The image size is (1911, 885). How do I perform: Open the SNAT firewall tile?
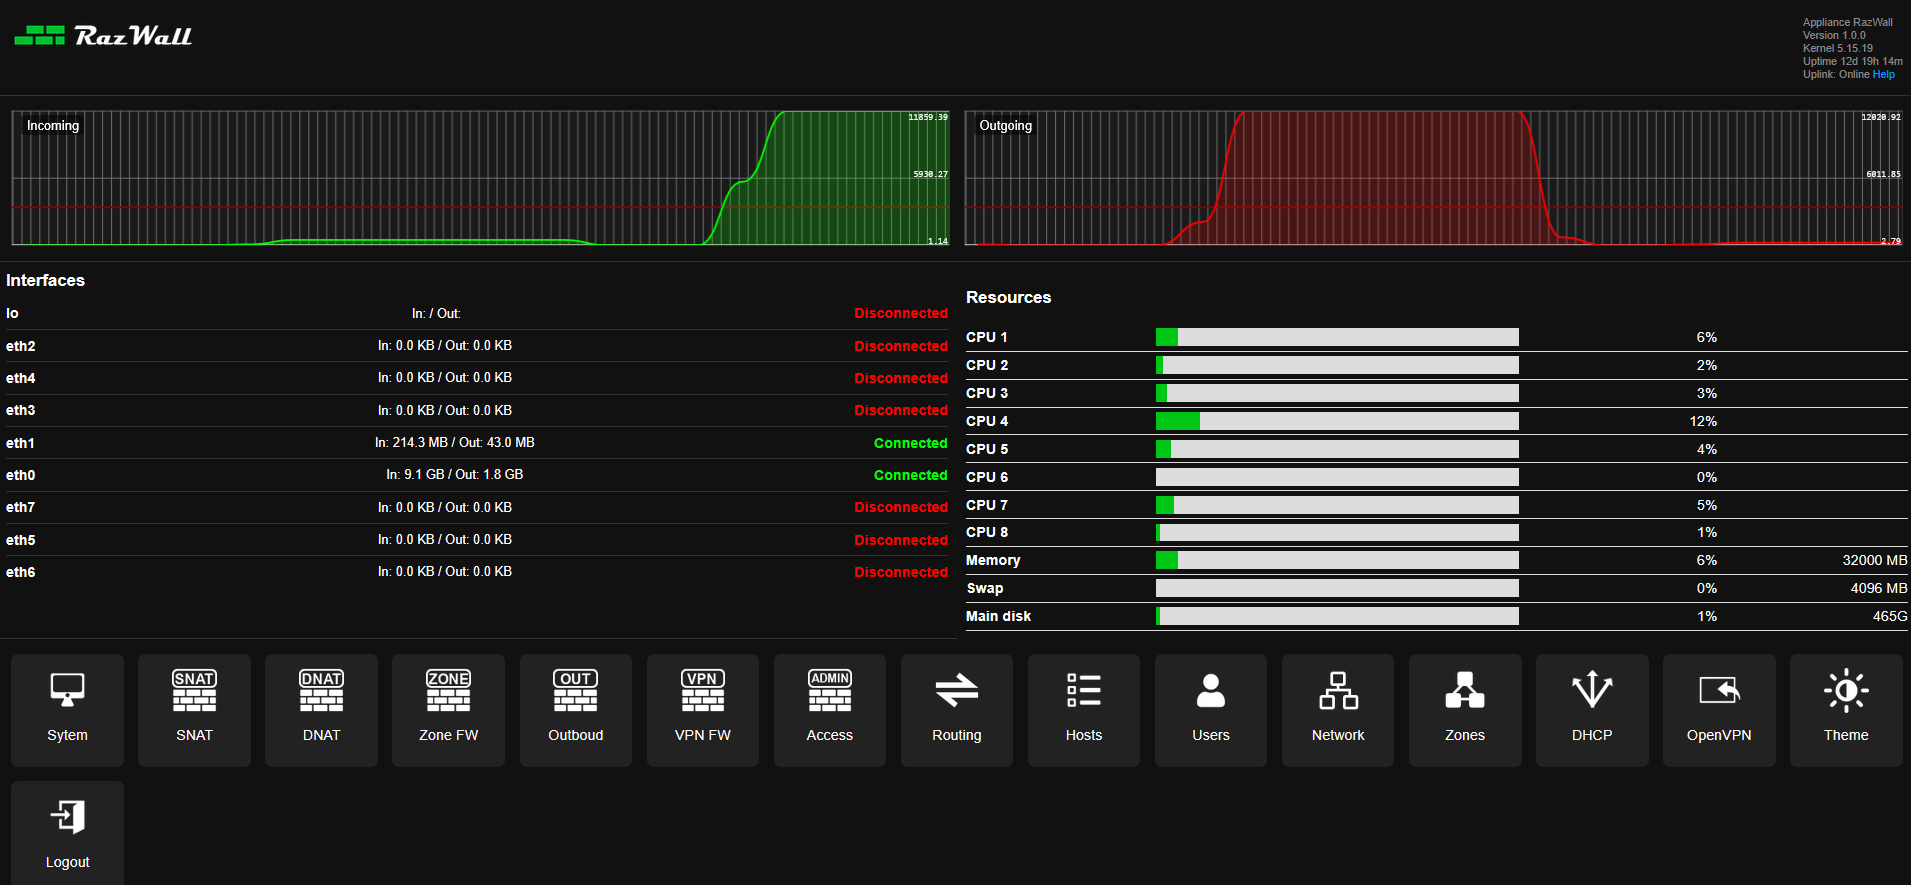pyautogui.click(x=194, y=710)
